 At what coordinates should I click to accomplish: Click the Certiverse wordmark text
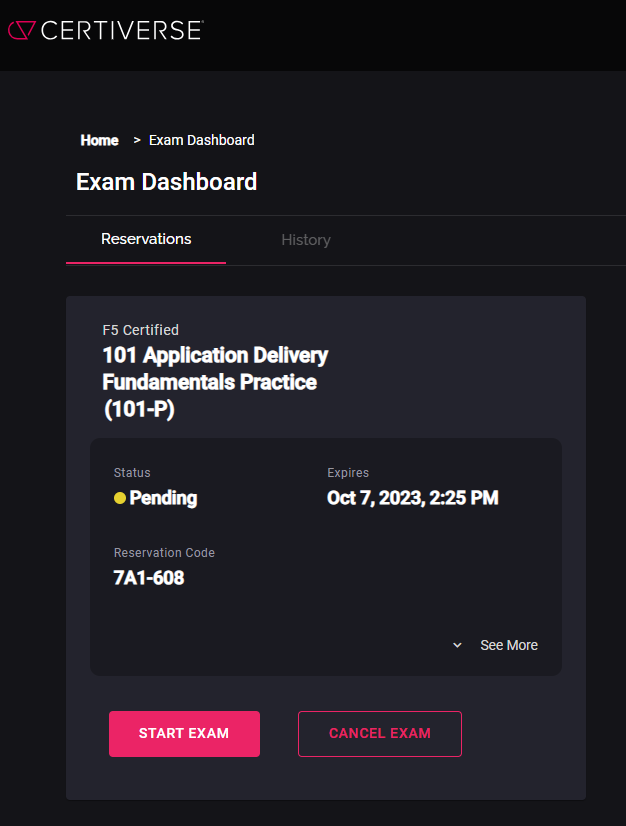click(121, 30)
